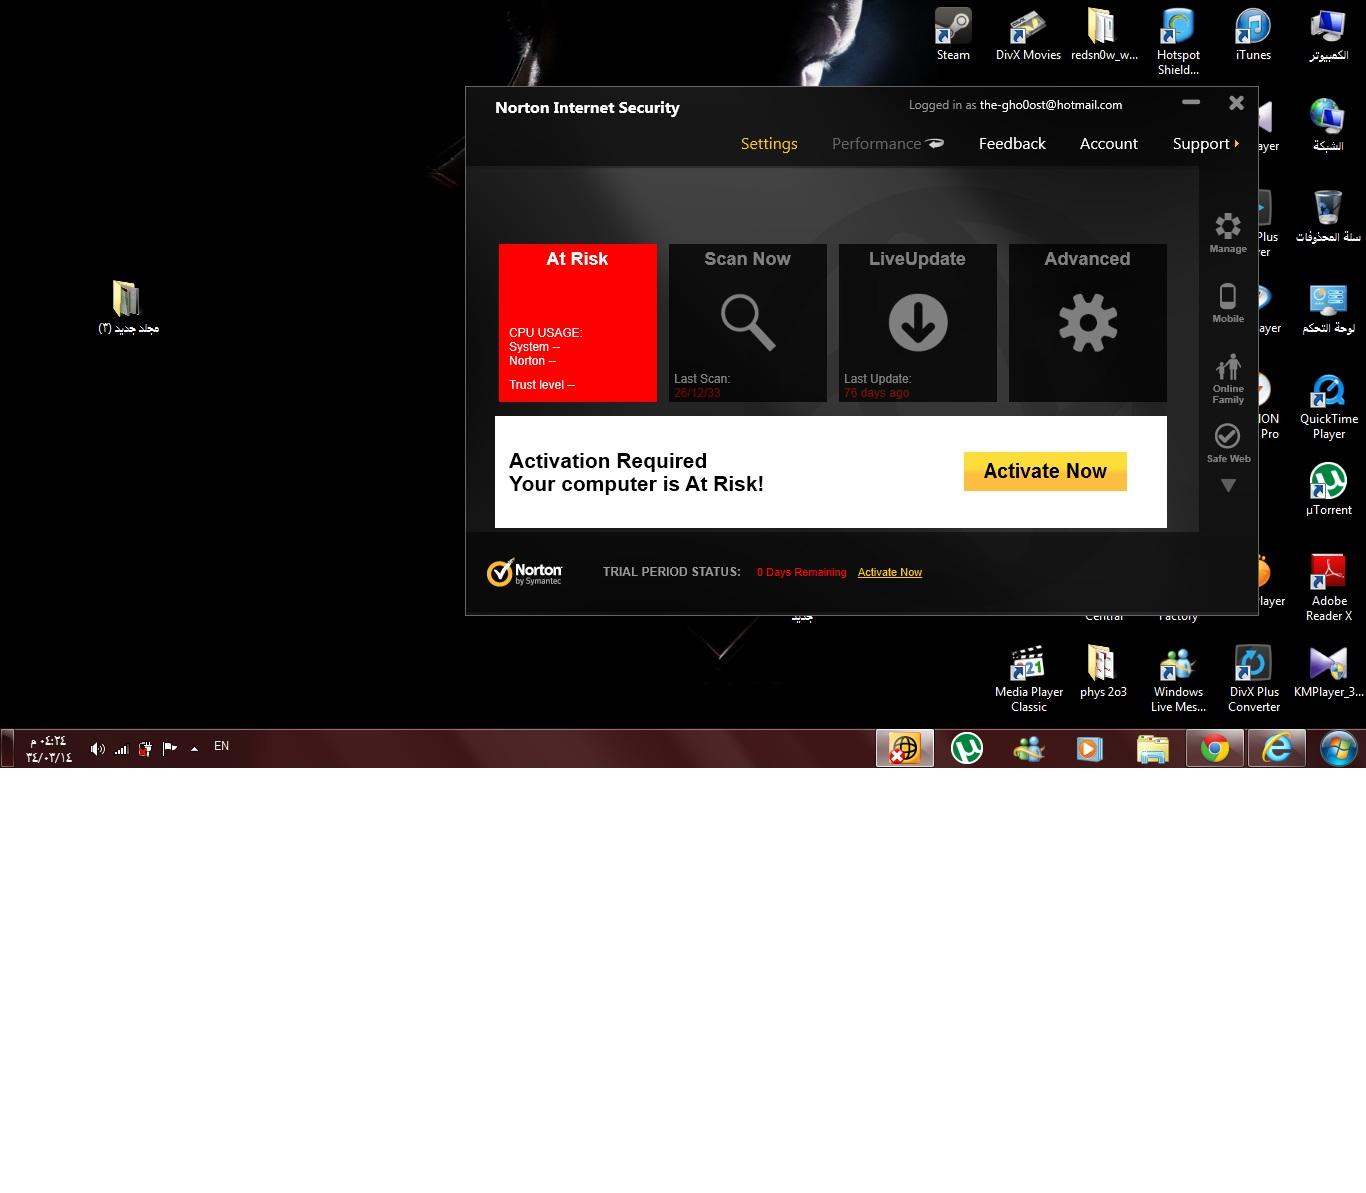Viewport: 1366px width, 1193px height.
Task: Launch Adobe Reader X shortcut
Action: pyautogui.click(x=1328, y=588)
